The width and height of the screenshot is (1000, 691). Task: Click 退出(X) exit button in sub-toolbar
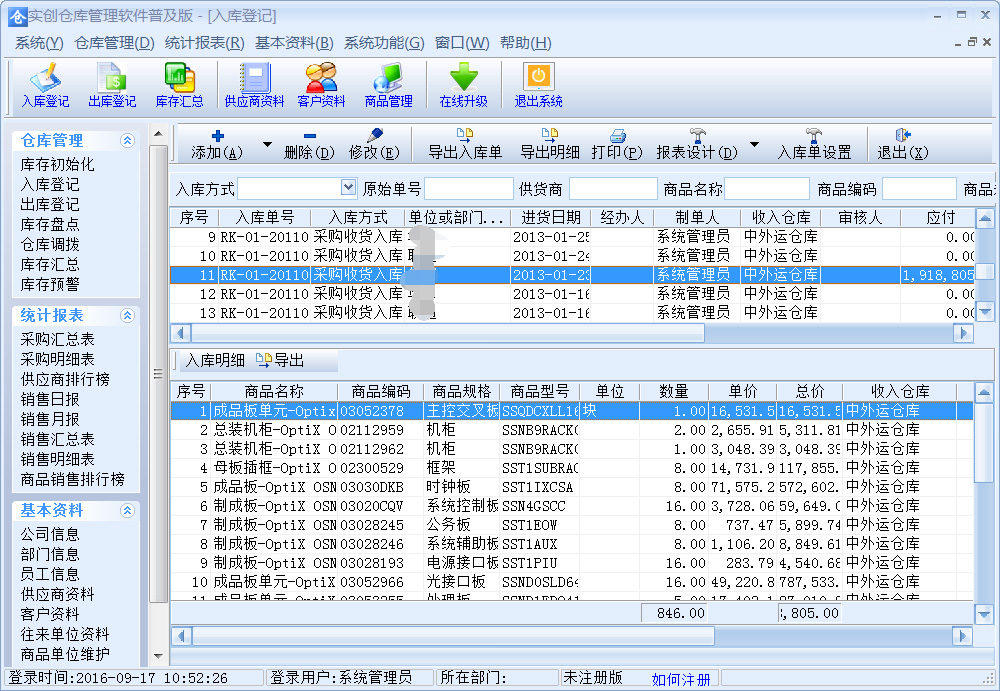coord(902,145)
